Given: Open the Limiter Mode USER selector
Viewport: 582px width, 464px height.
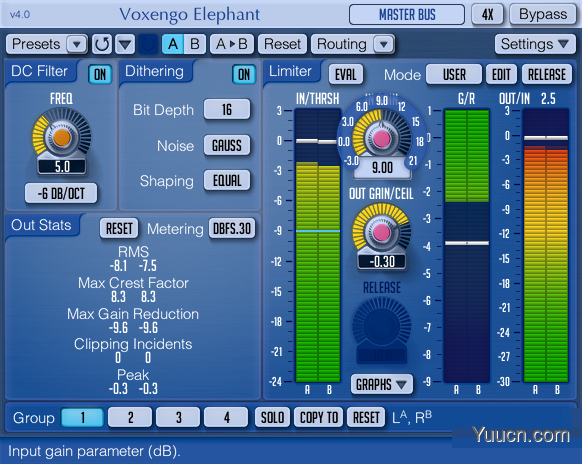Looking at the screenshot, I should 454,75.
